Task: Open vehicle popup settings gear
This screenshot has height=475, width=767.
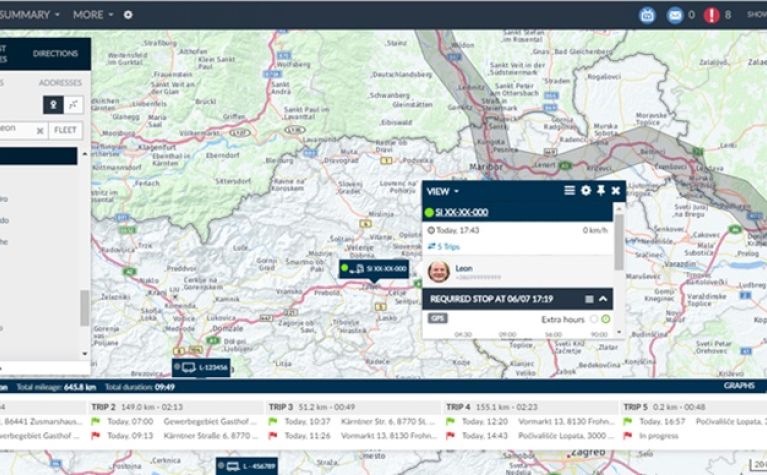Action: point(586,190)
